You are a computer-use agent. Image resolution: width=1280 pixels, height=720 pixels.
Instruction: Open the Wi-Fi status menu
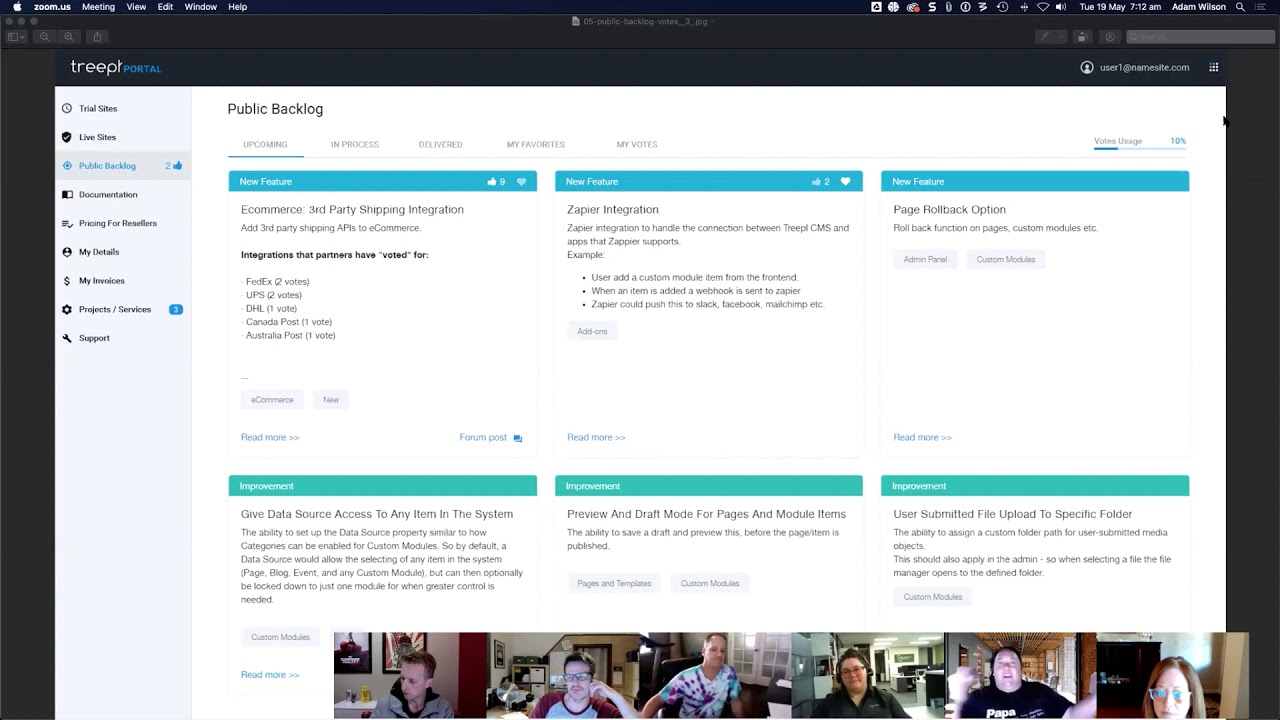[1043, 7]
